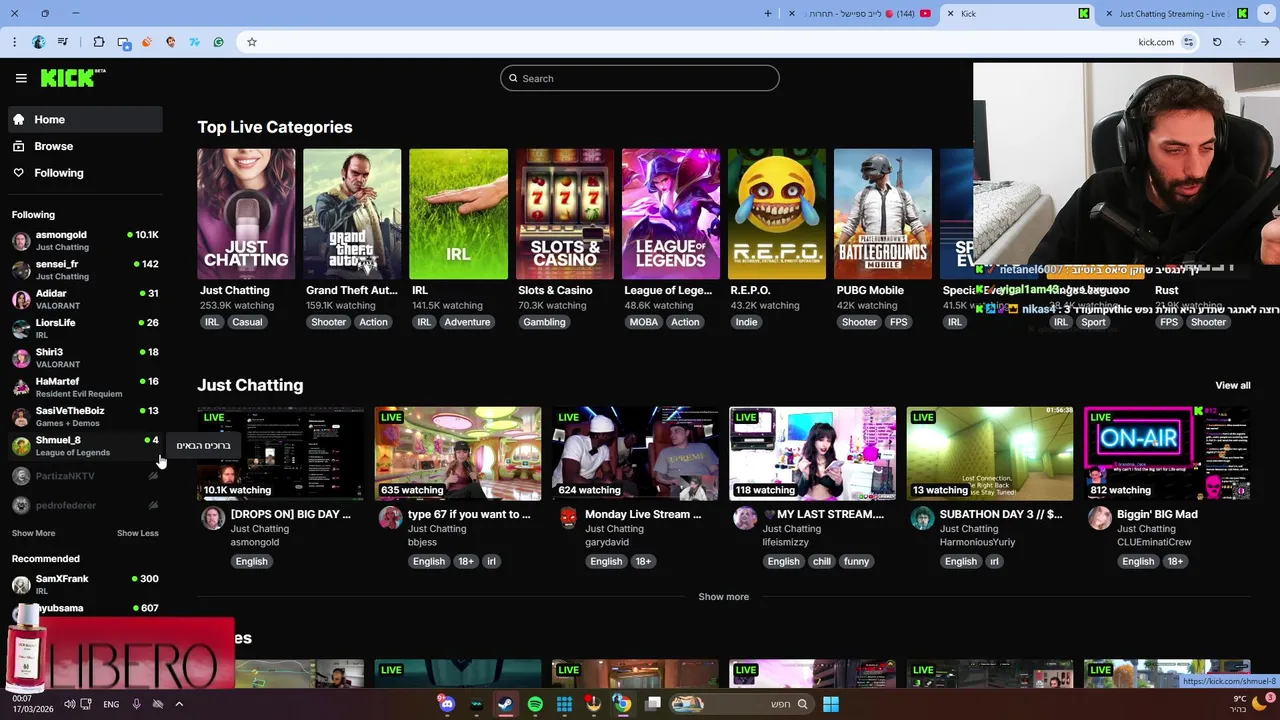
Task: Click asmongold's avatar under the stream
Action: (x=213, y=517)
